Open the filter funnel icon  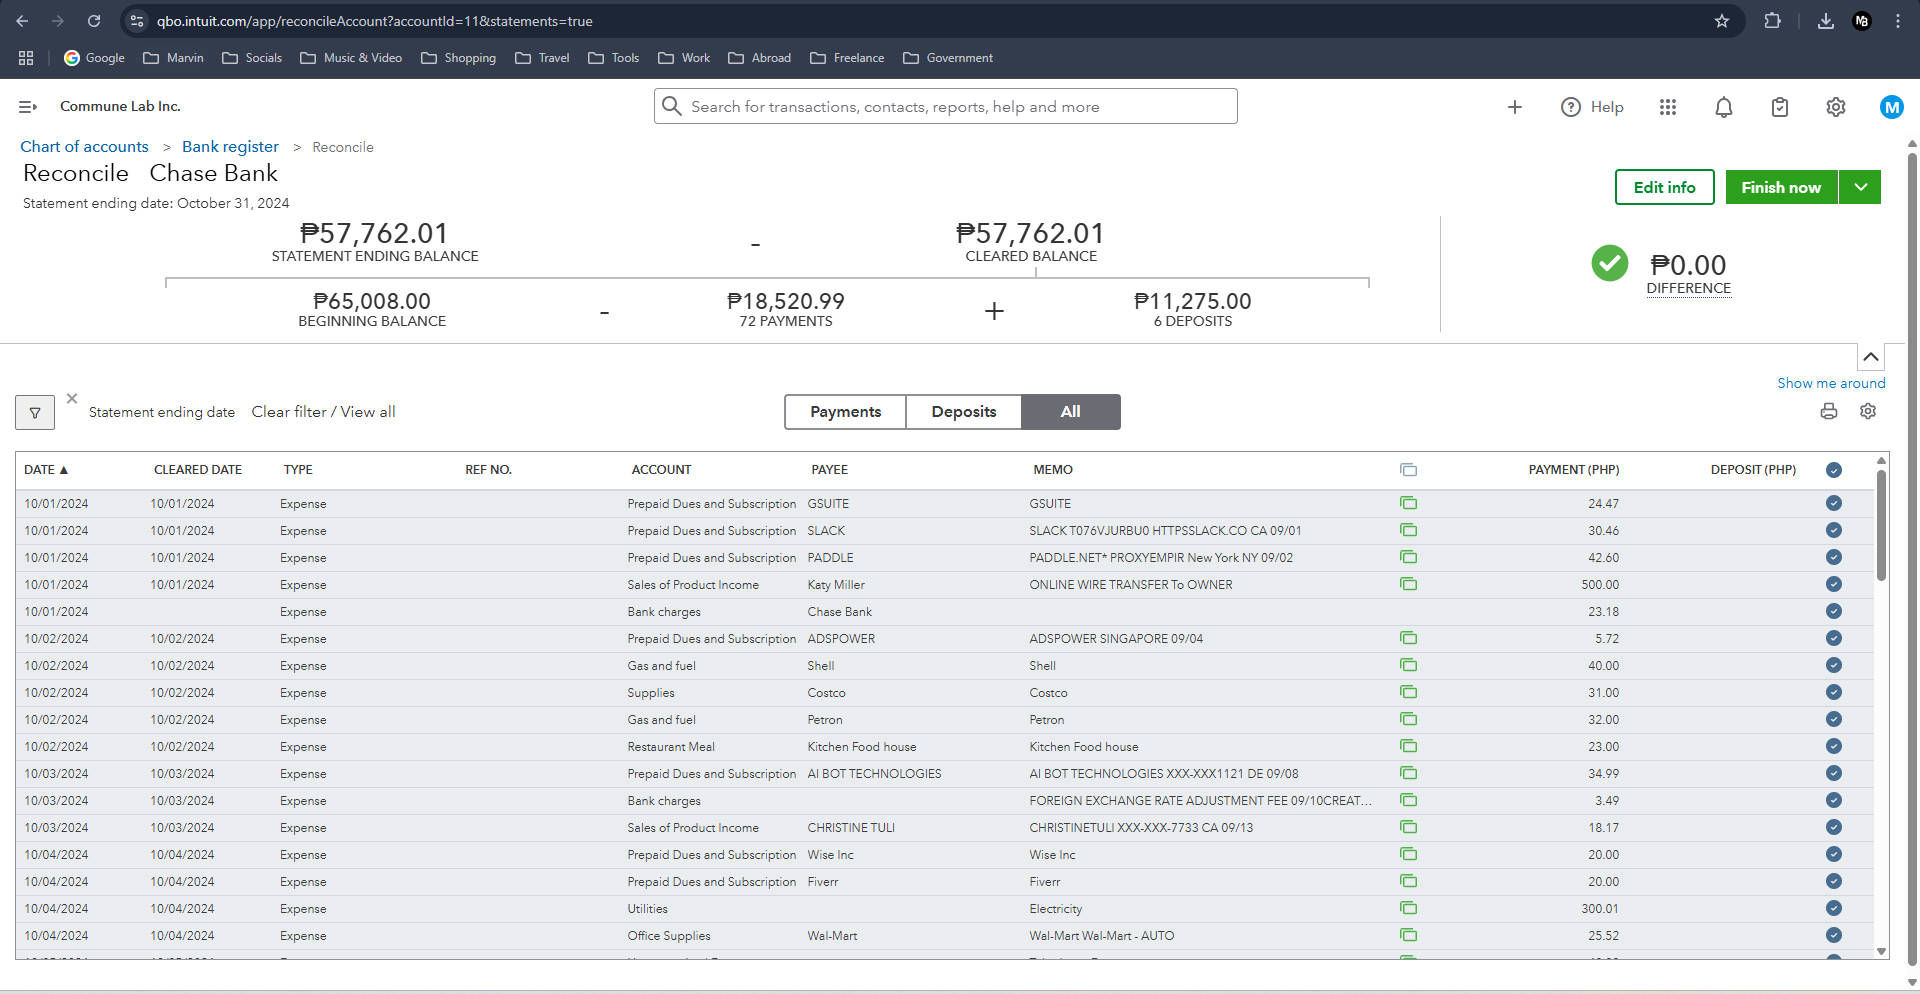pos(35,412)
